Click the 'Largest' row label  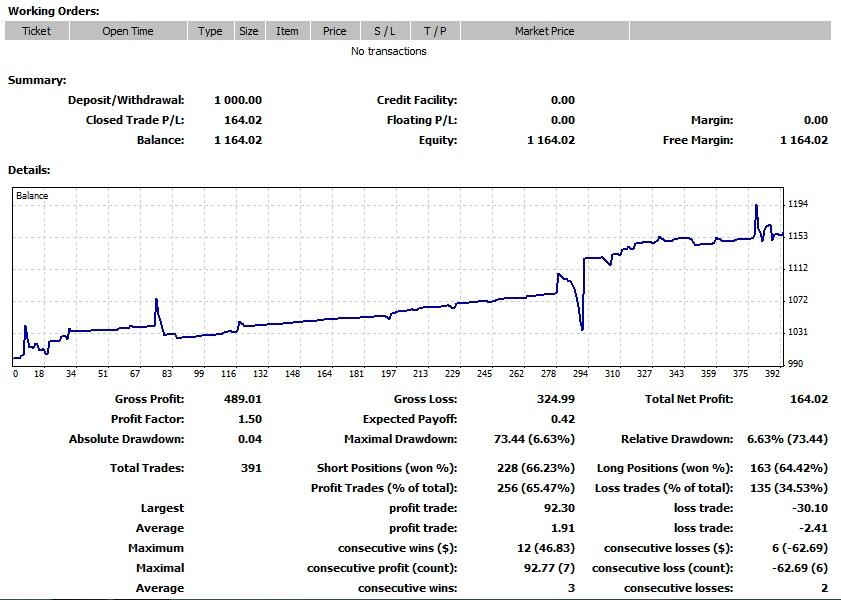[x=162, y=508]
